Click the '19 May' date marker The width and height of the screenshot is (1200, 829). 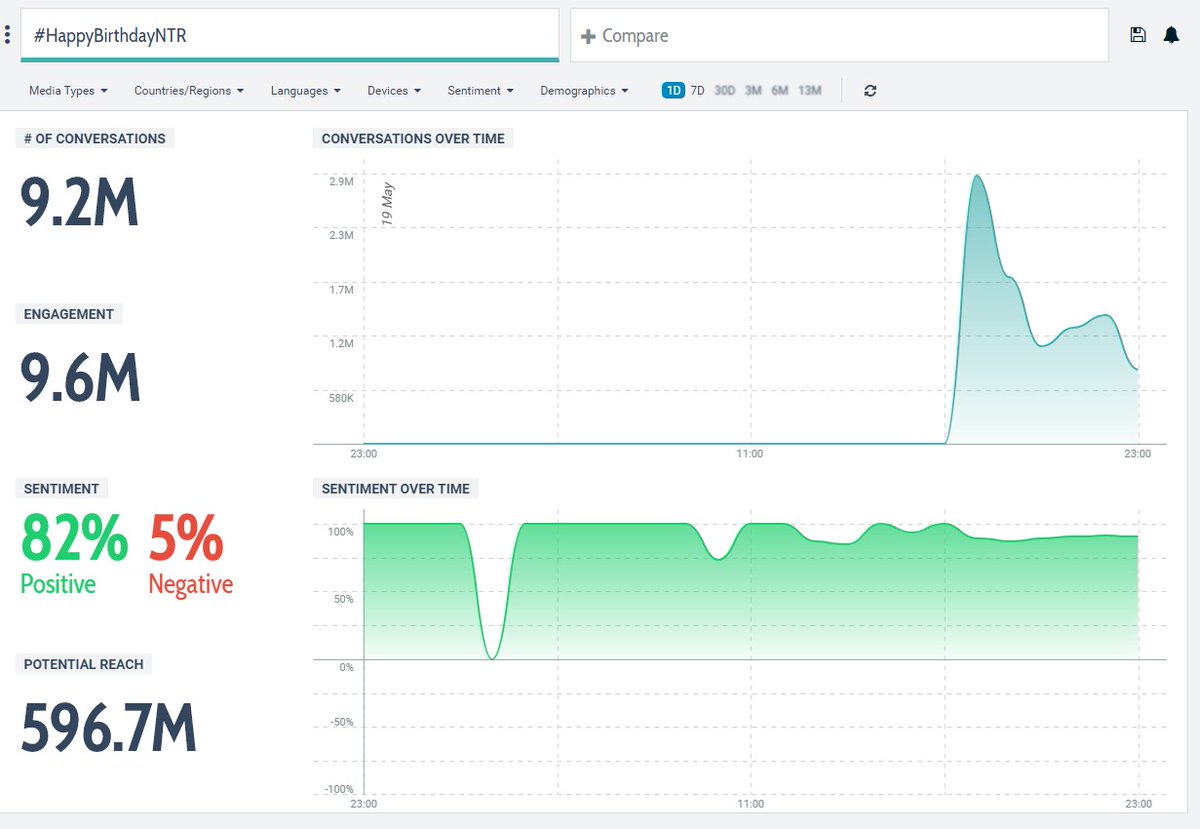[388, 202]
